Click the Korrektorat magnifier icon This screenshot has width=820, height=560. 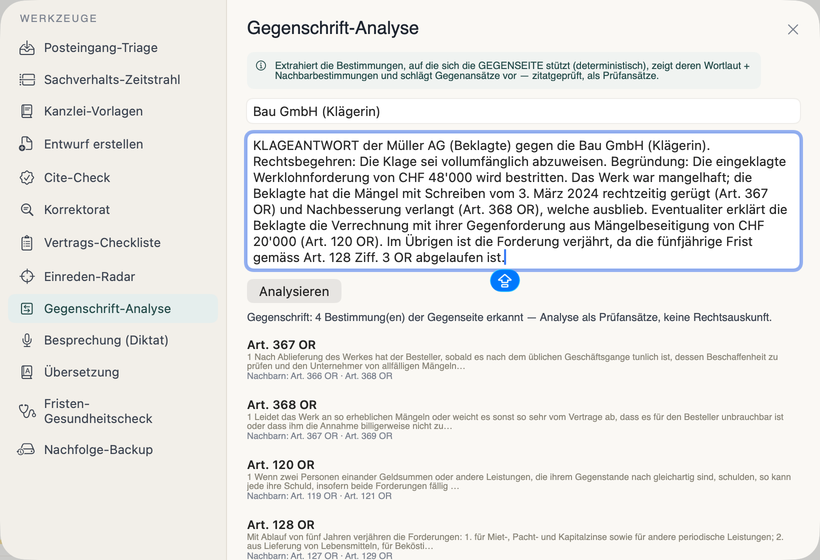27,210
